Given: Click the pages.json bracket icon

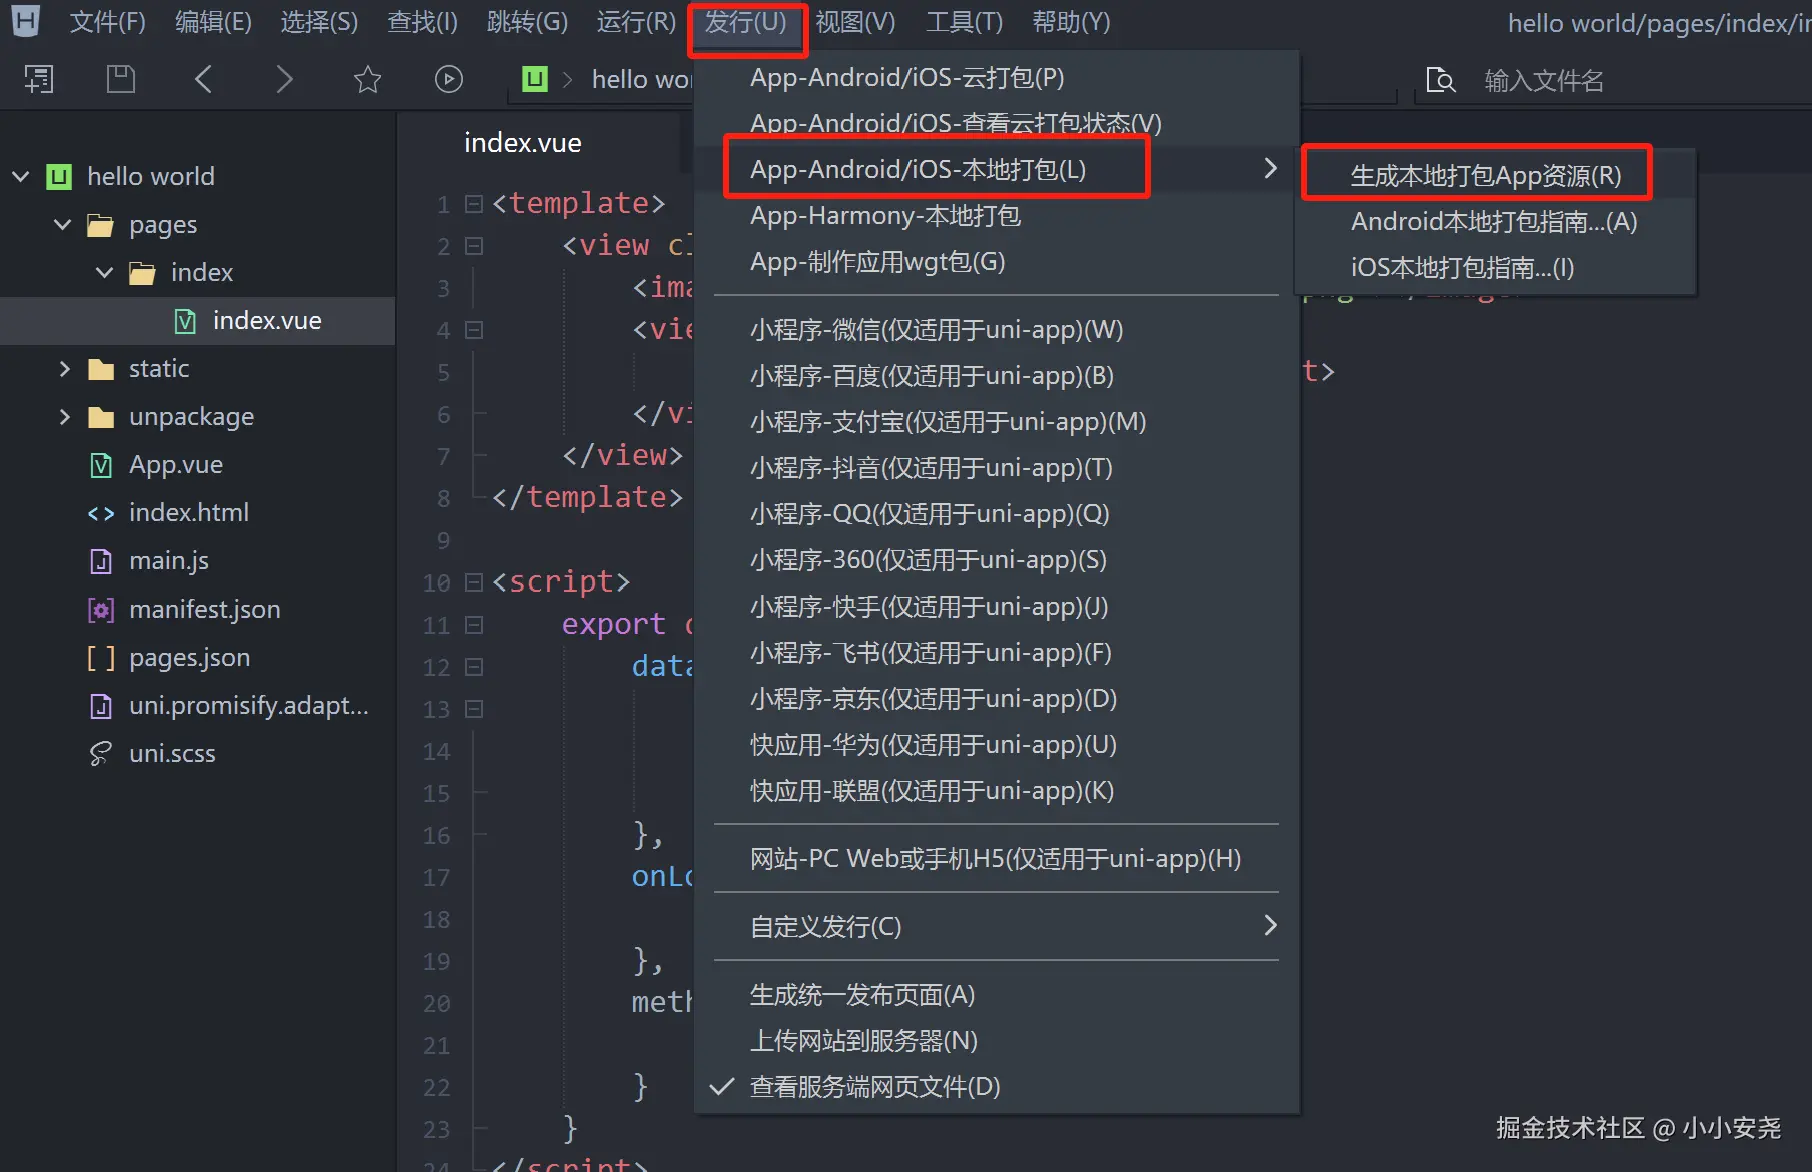Looking at the screenshot, I should [101, 657].
